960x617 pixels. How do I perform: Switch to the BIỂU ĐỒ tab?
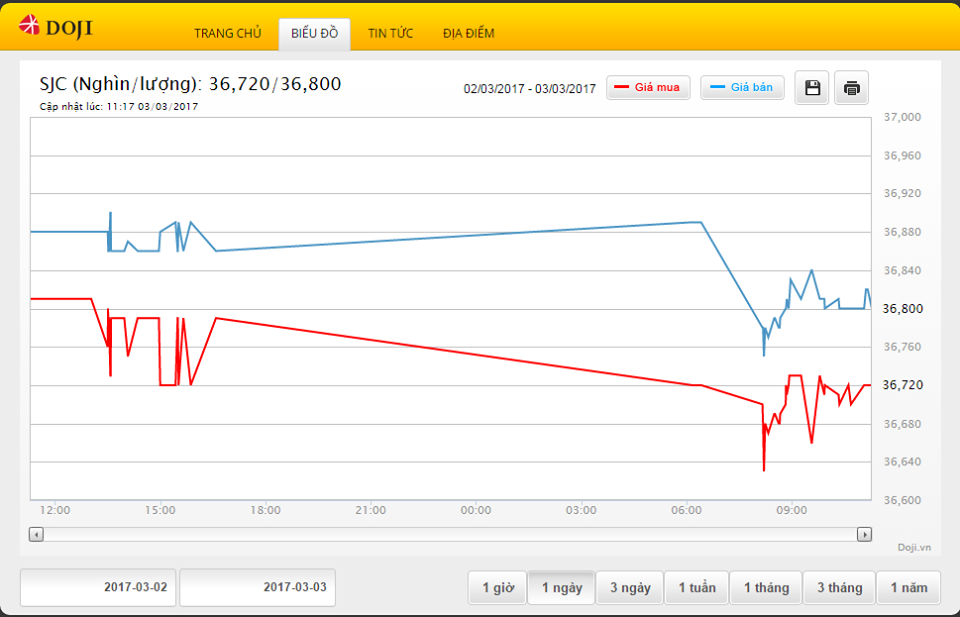(315, 34)
